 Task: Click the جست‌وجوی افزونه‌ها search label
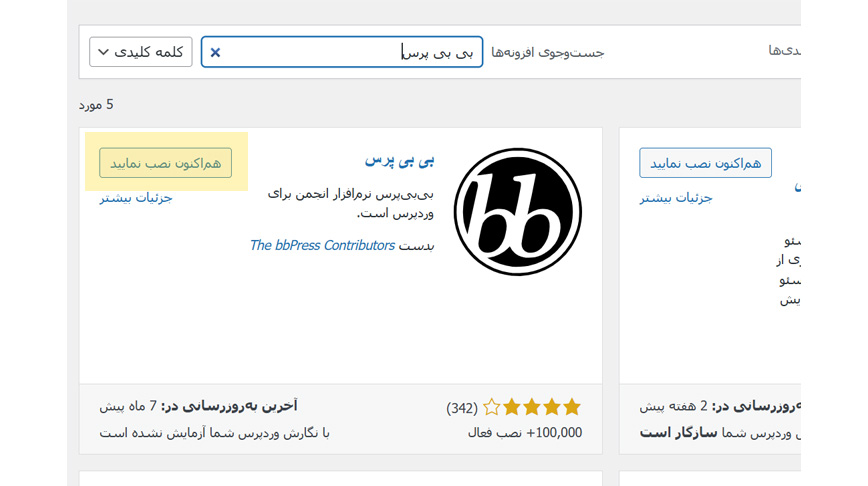click(x=547, y=53)
